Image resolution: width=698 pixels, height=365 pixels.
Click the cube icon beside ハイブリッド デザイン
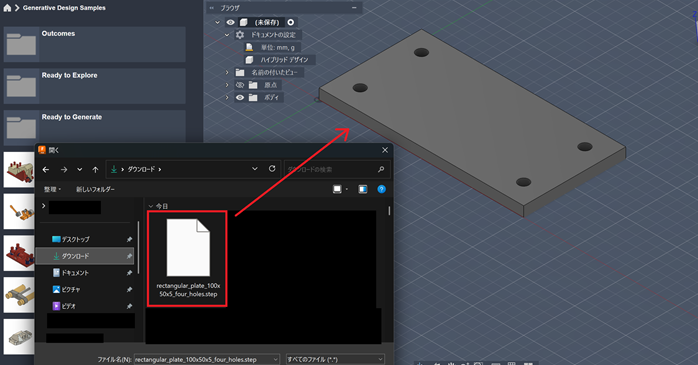[x=249, y=60]
